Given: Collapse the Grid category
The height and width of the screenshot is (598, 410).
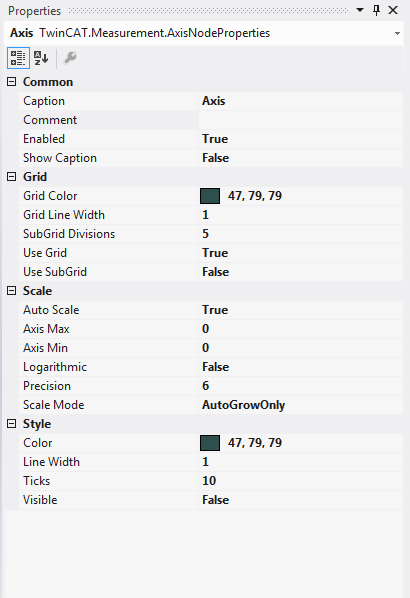Looking at the screenshot, I should click(12, 177).
